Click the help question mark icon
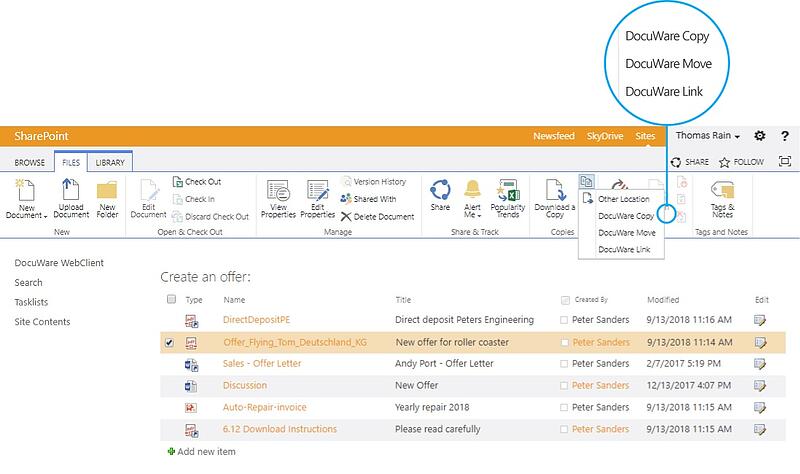 [x=785, y=136]
